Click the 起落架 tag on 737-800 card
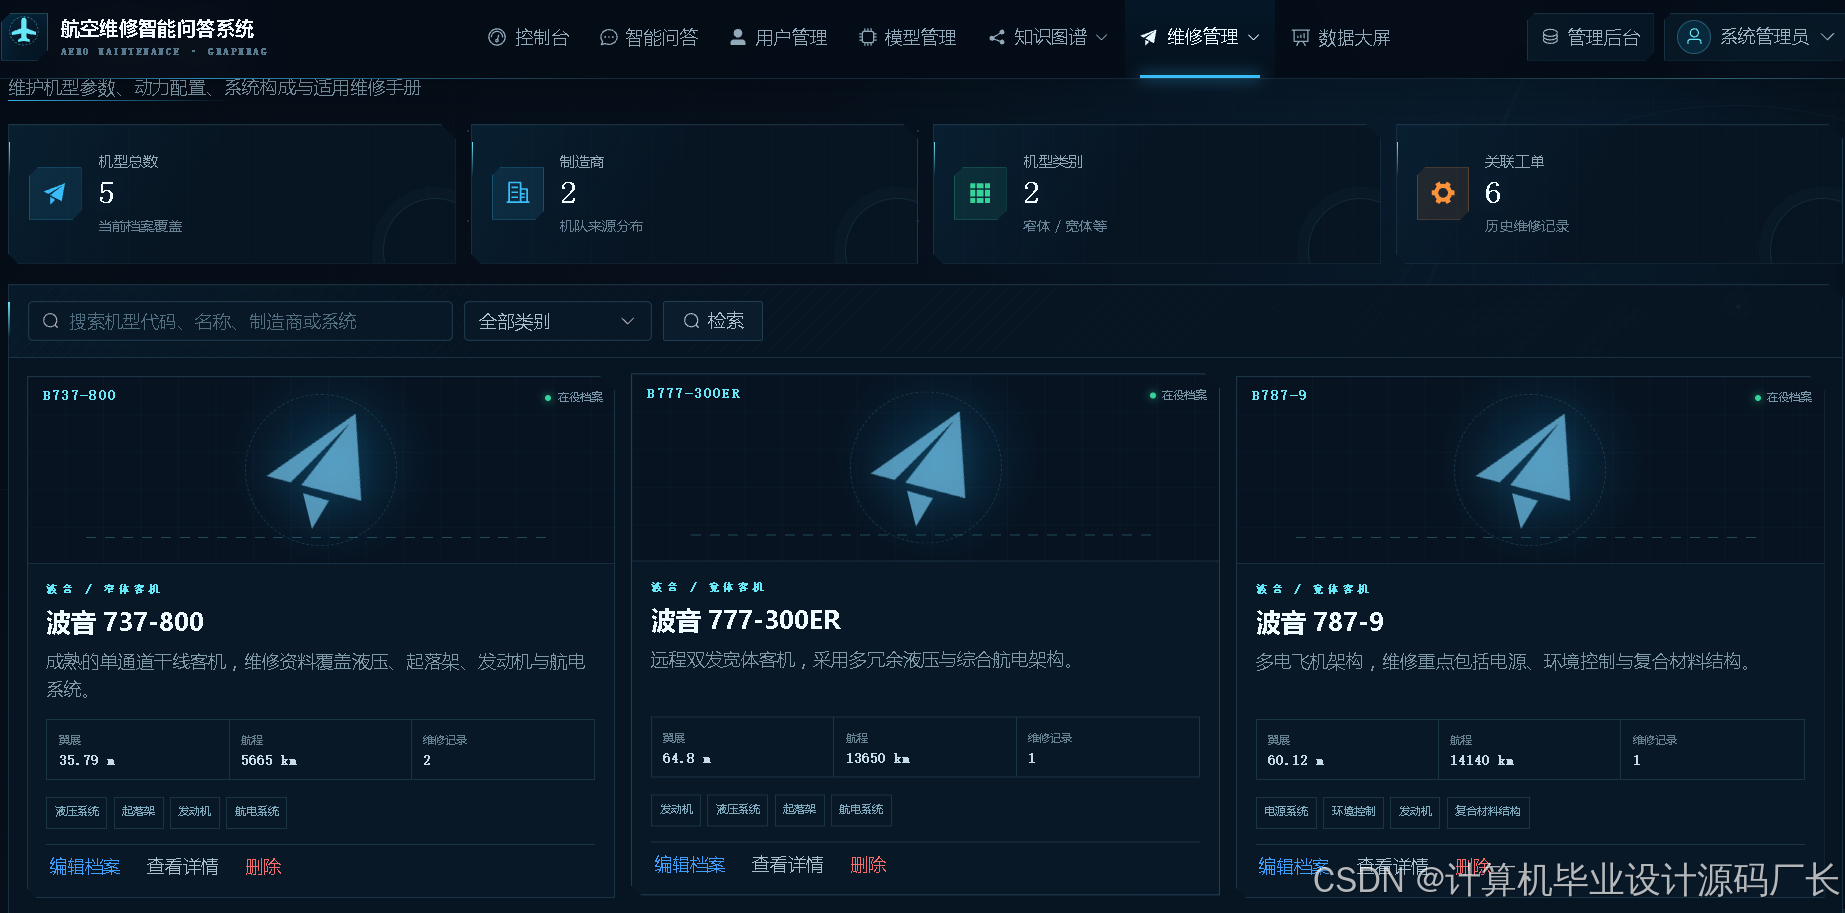 coord(138,812)
